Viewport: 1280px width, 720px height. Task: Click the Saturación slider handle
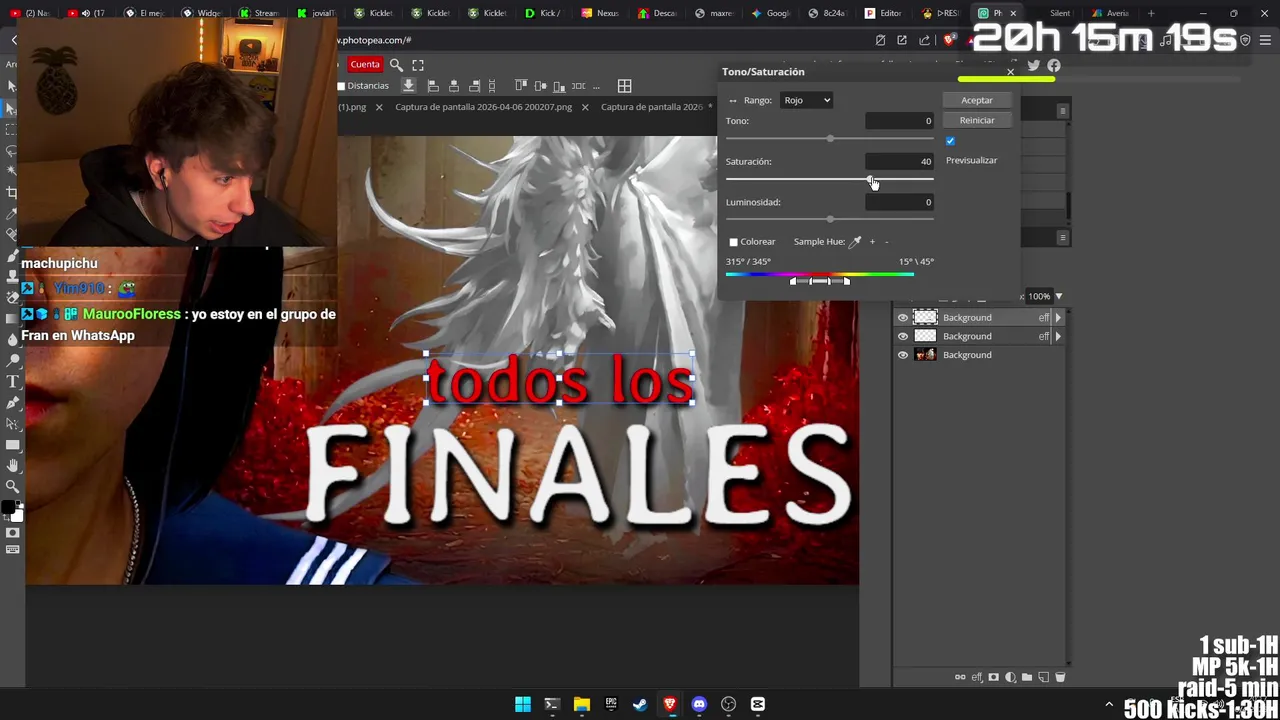871,180
